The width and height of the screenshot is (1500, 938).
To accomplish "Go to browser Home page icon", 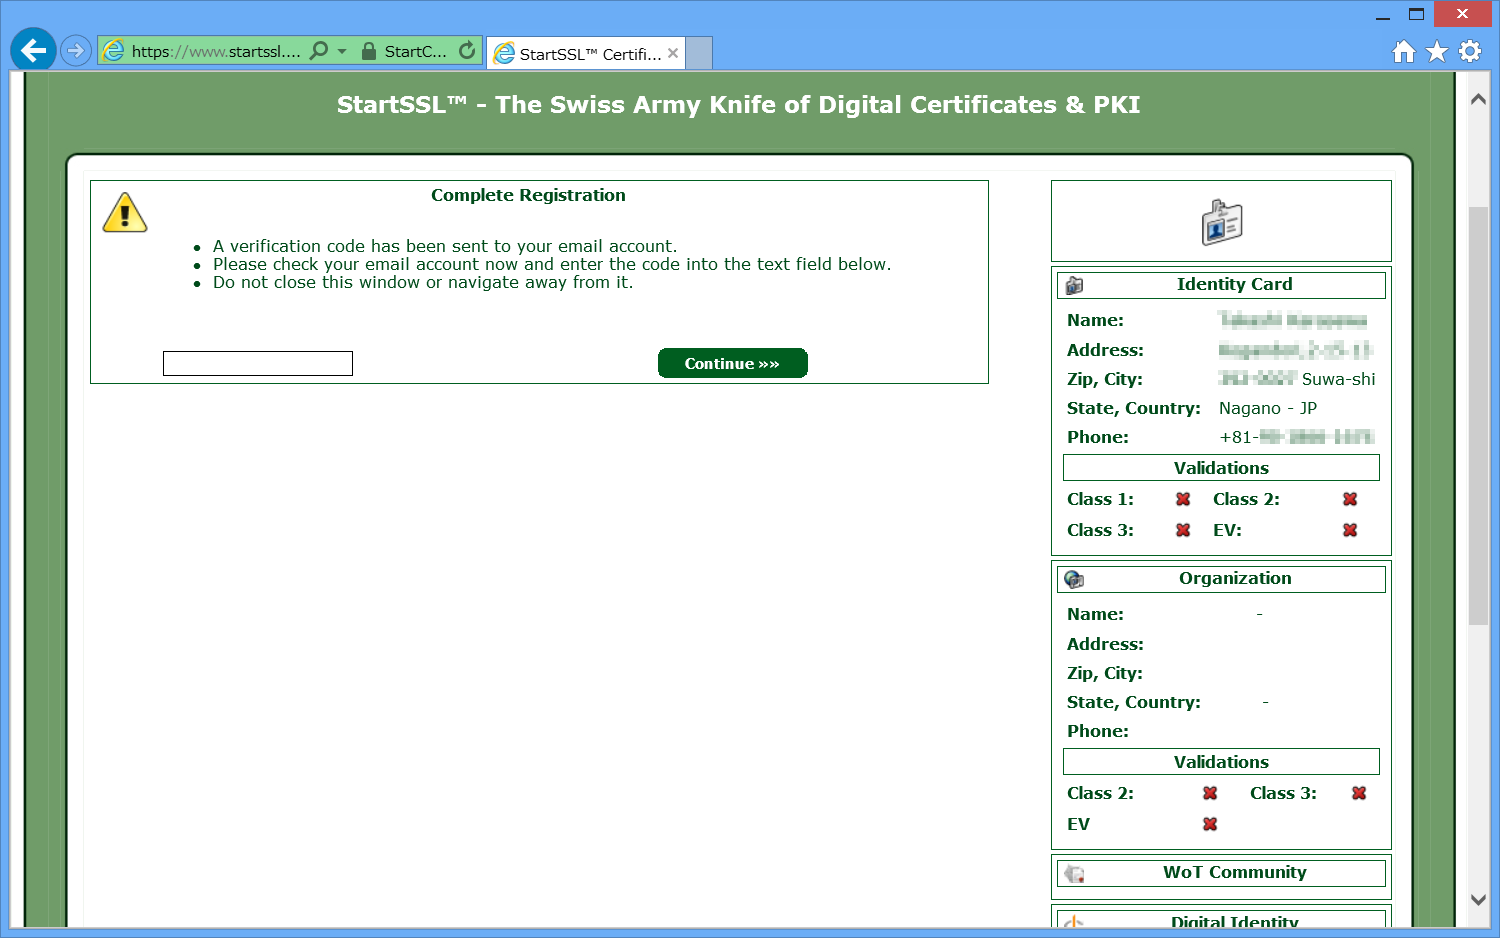I will pyautogui.click(x=1404, y=51).
